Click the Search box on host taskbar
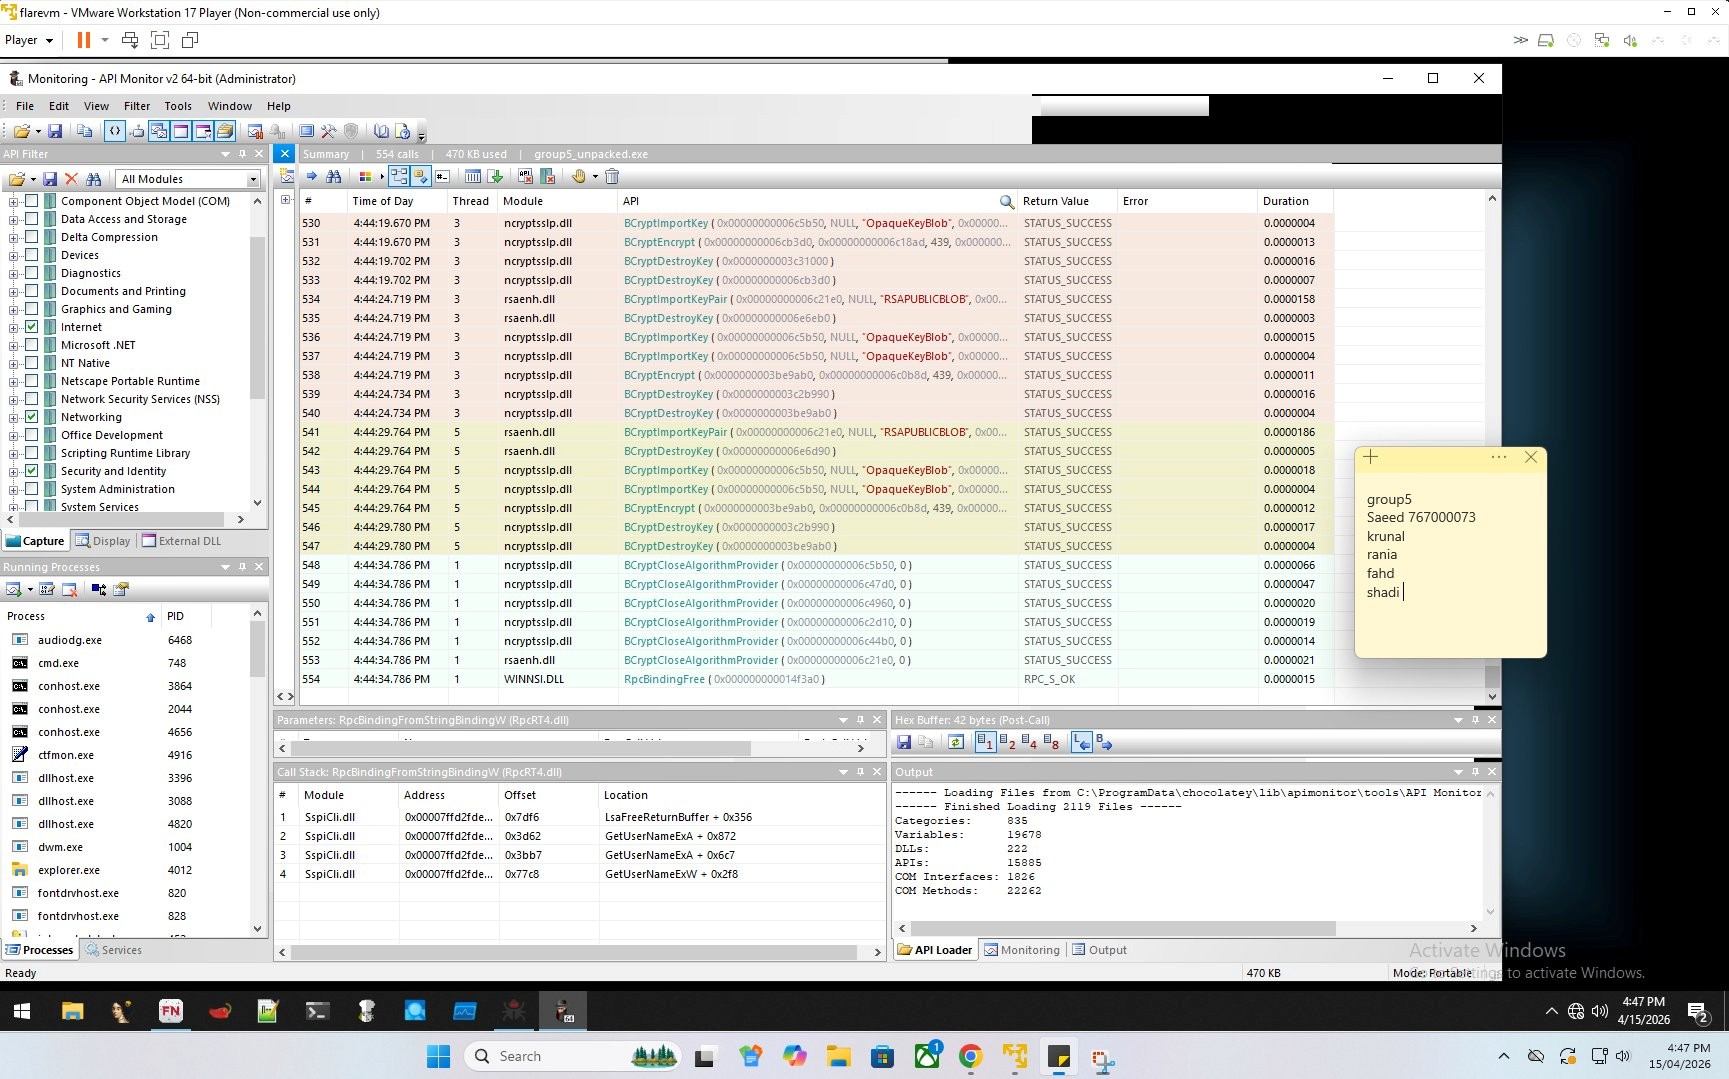Image resolution: width=1729 pixels, height=1079 pixels. click(x=574, y=1056)
